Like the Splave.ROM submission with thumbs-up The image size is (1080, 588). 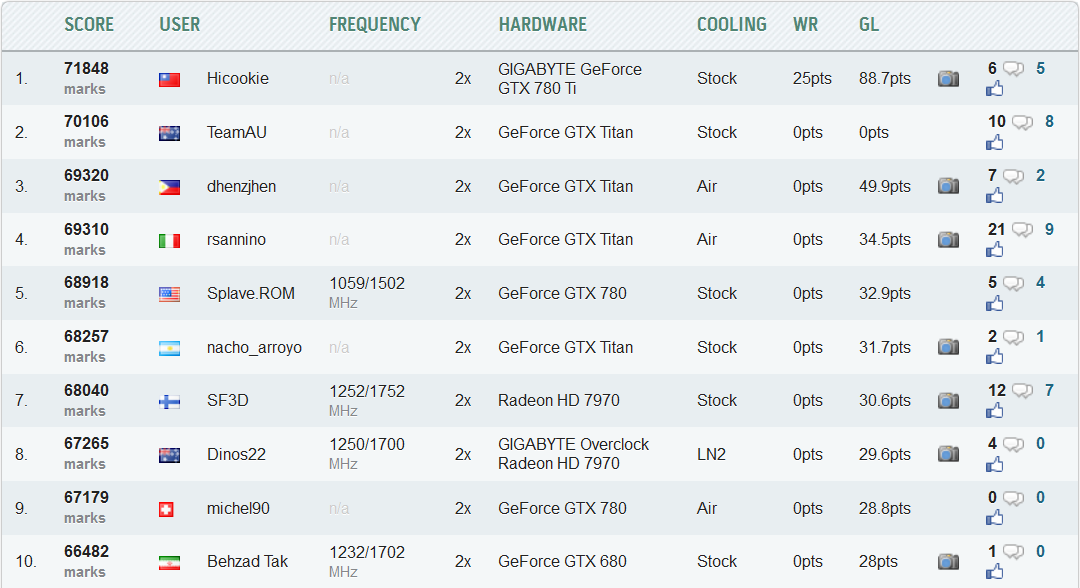pos(995,304)
